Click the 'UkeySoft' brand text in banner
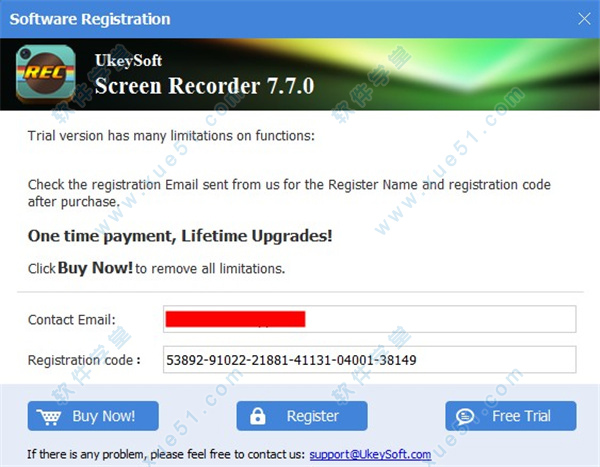 pyautogui.click(x=128, y=60)
